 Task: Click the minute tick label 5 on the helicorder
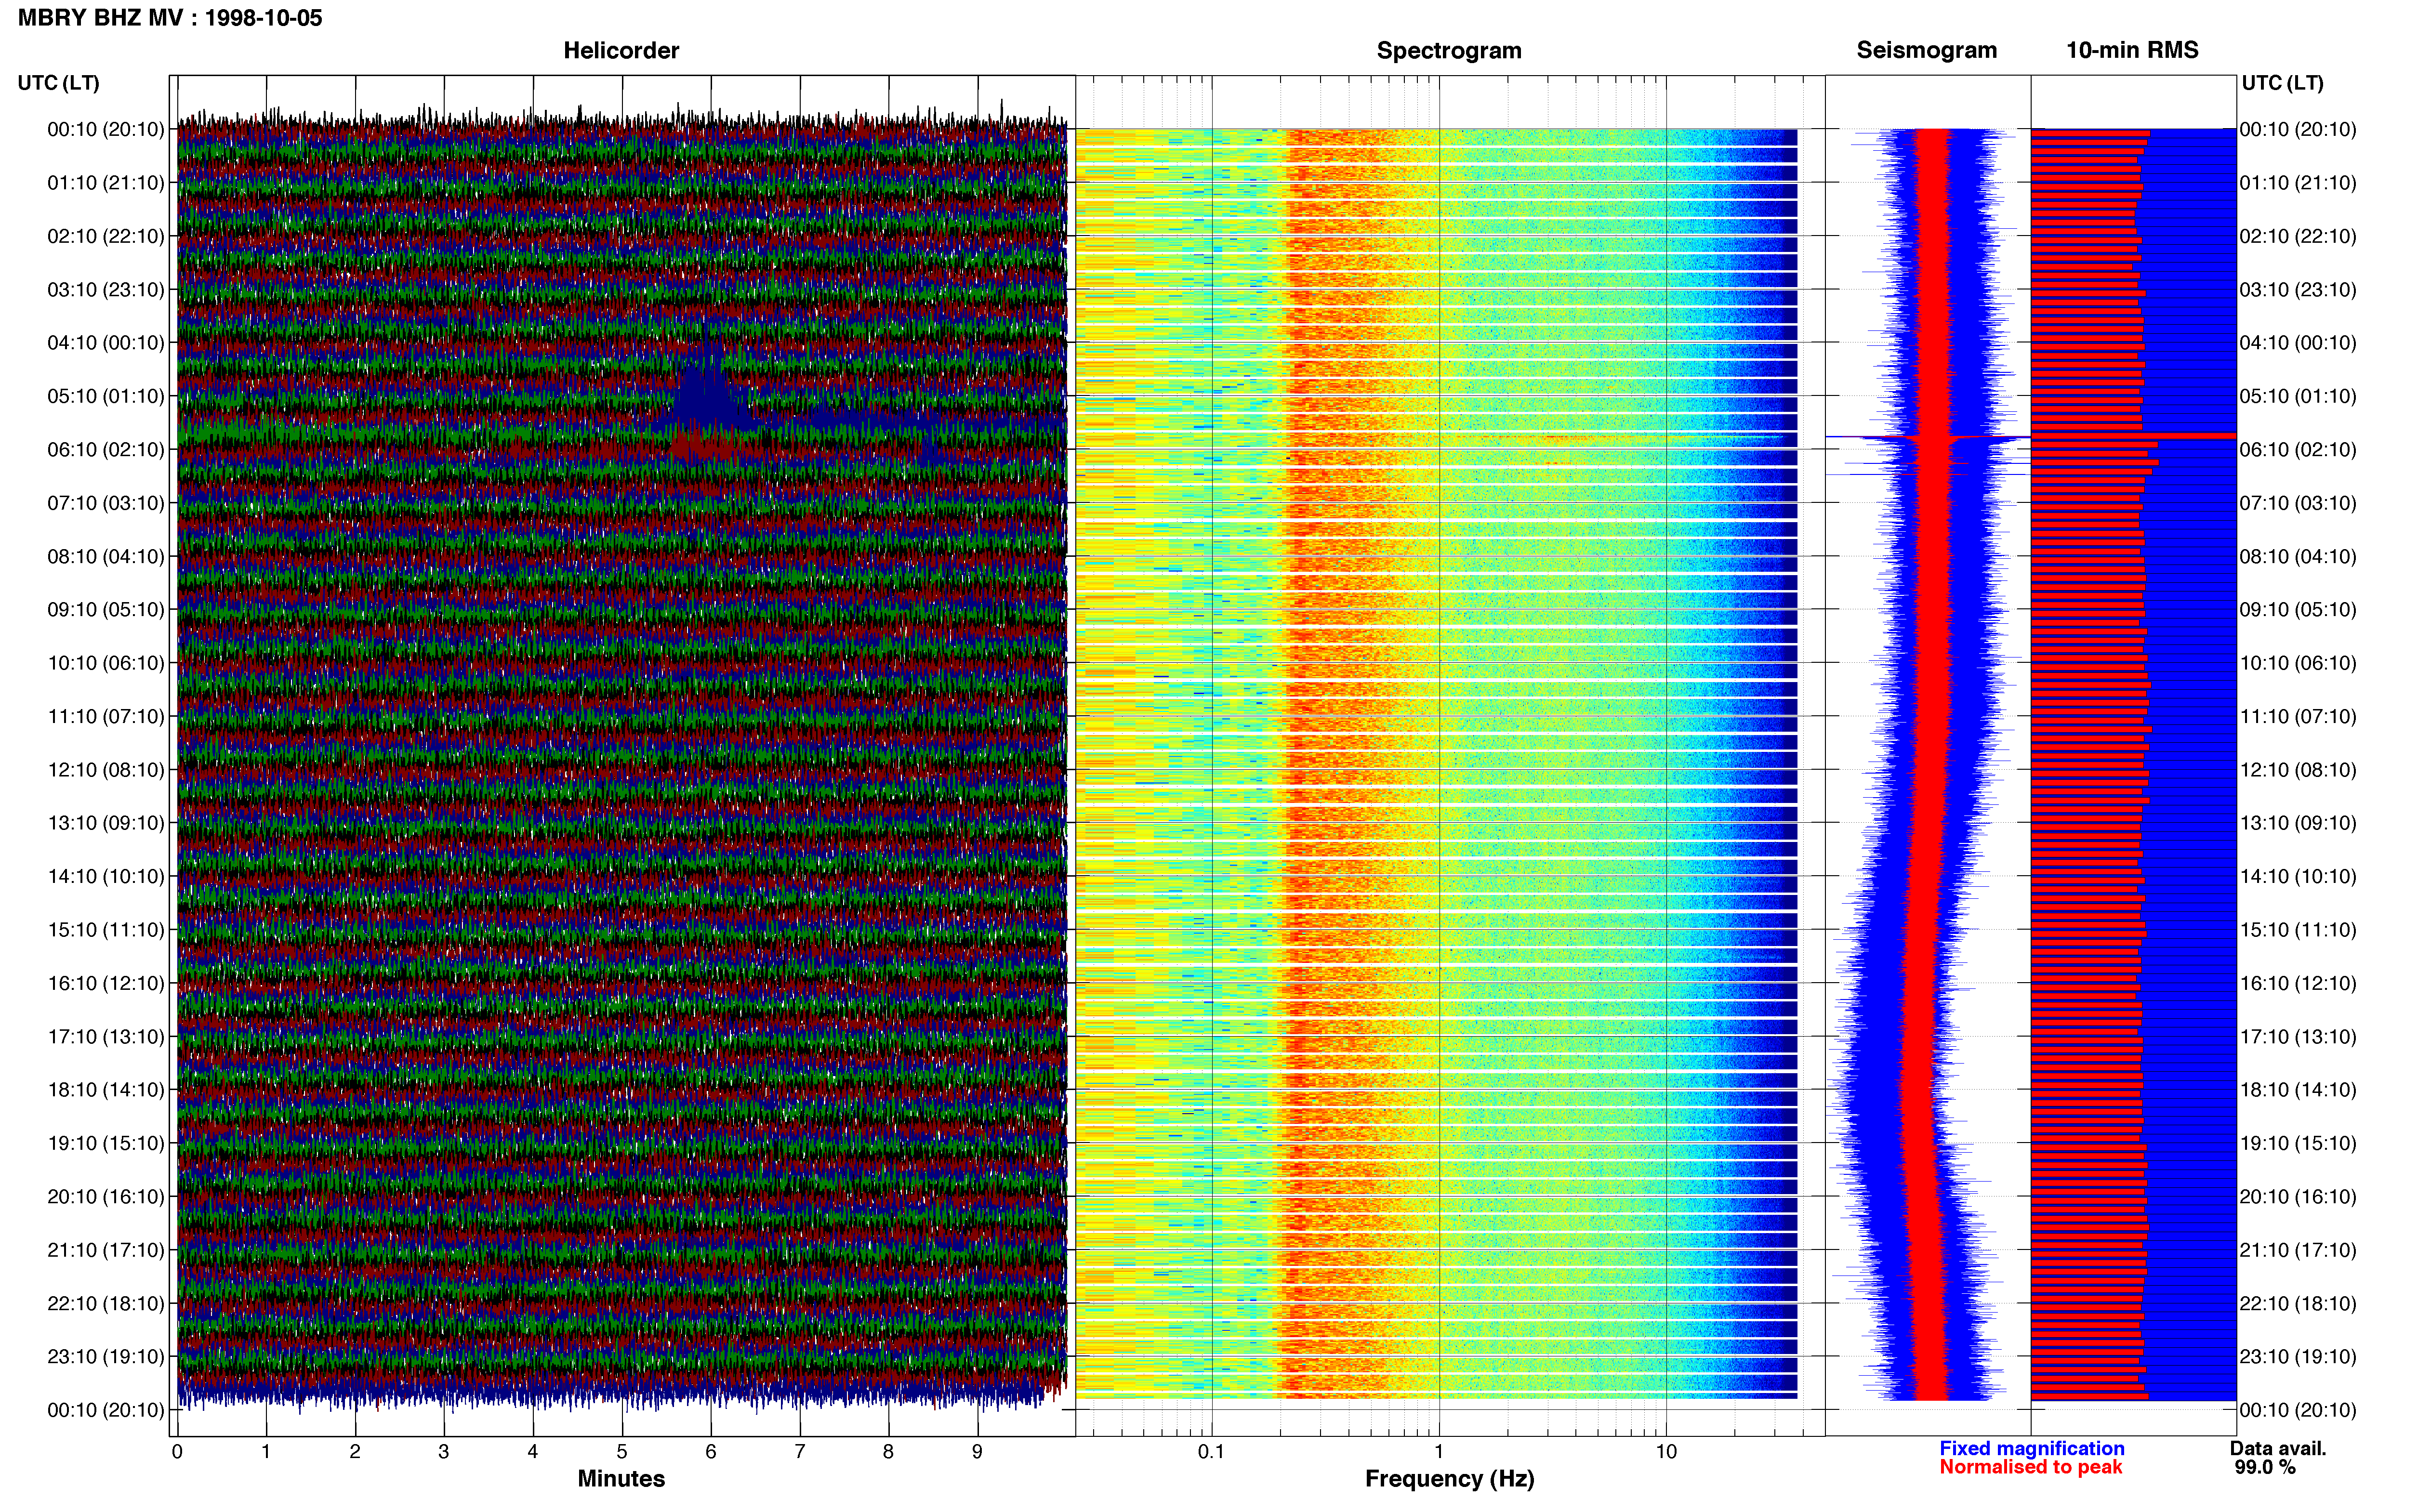click(x=622, y=1452)
